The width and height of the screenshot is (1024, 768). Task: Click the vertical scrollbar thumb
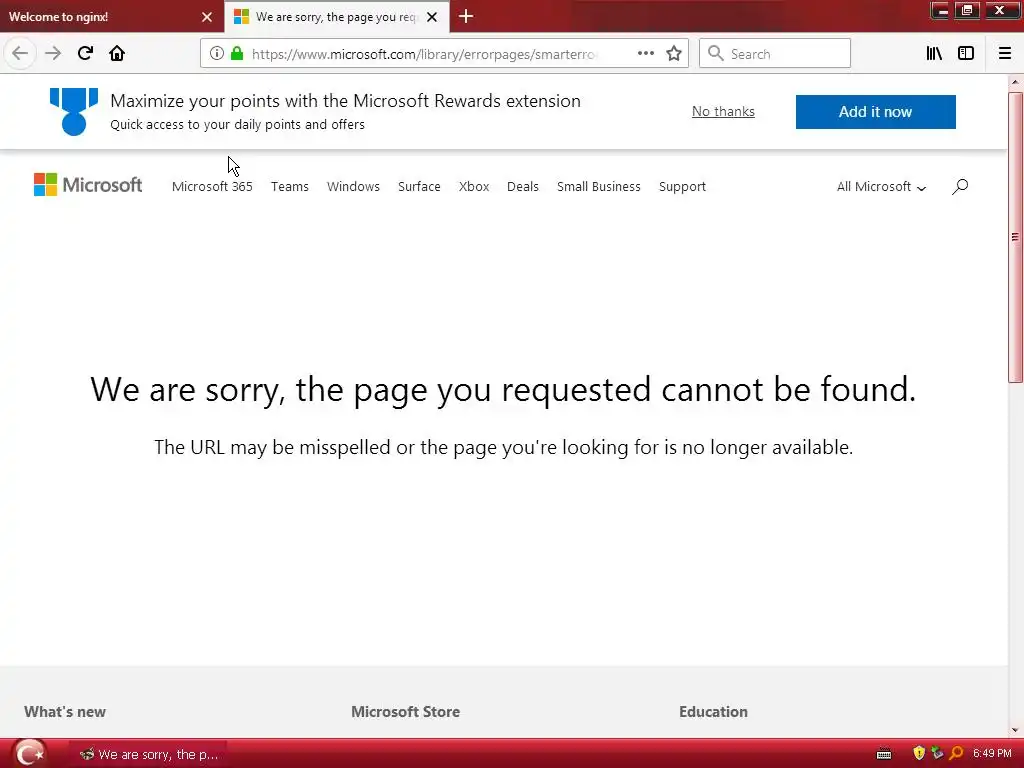click(x=1015, y=237)
